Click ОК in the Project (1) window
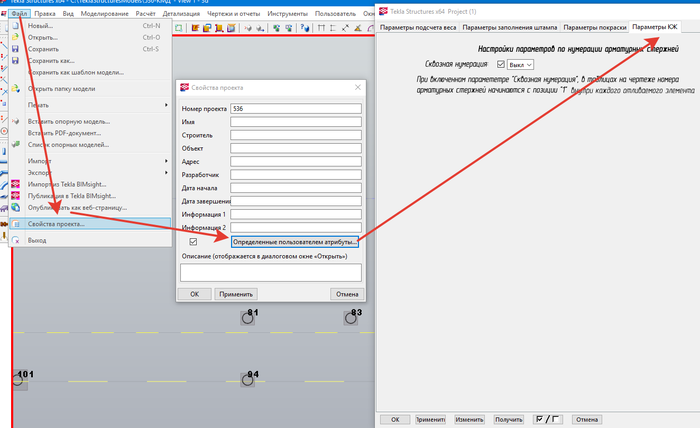Screen dimensions: 700x428 pyautogui.click(x=395, y=420)
